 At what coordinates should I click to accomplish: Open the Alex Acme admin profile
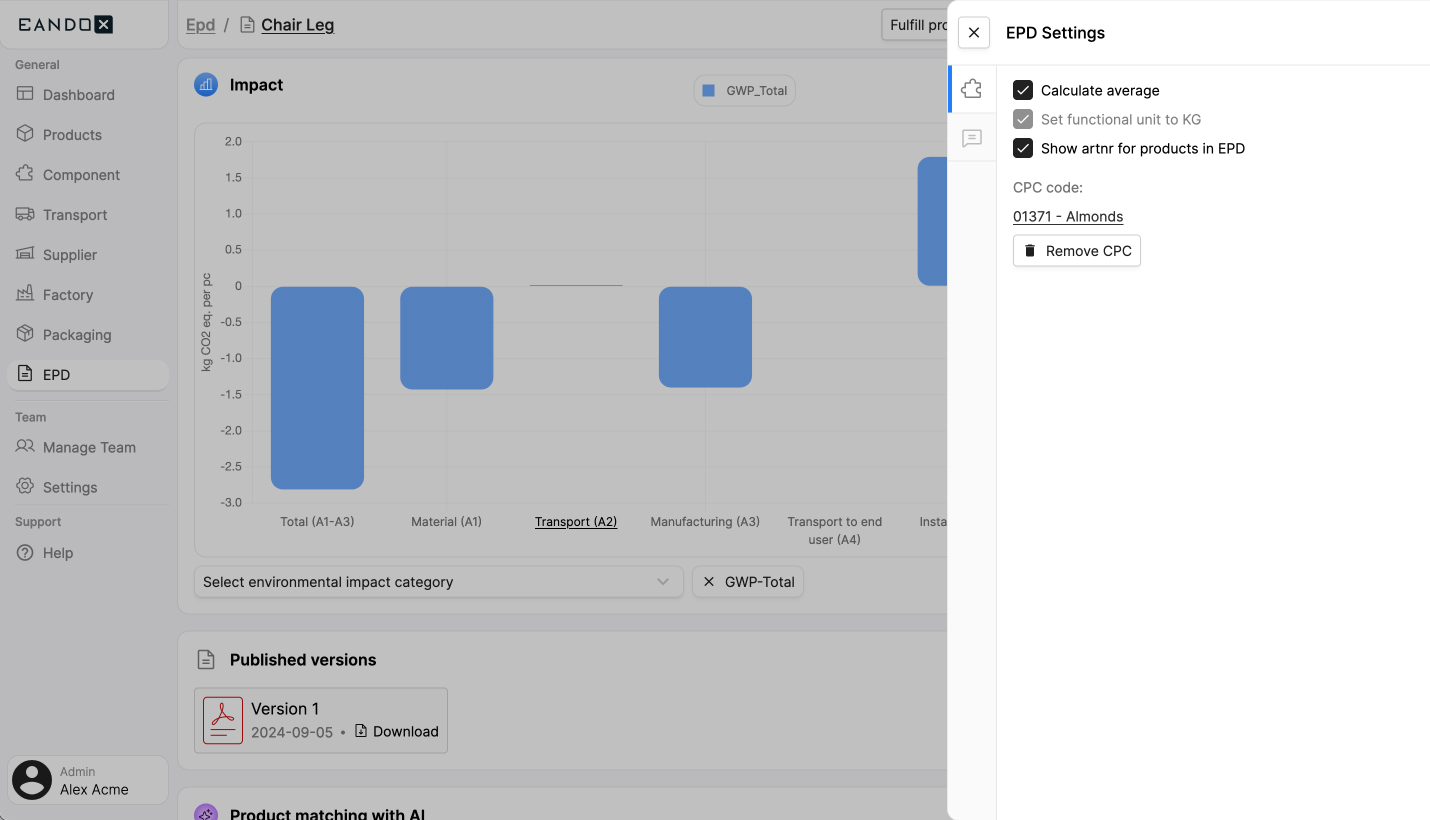[x=86, y=780]
